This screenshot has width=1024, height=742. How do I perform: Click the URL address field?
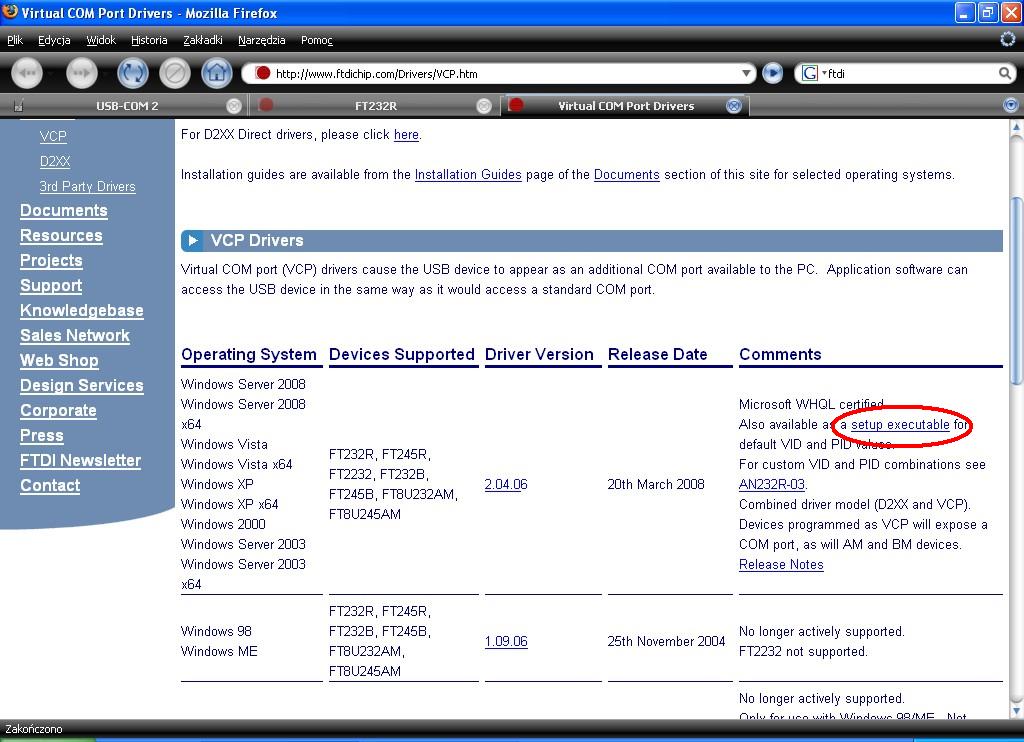click(x=498, y=73)
